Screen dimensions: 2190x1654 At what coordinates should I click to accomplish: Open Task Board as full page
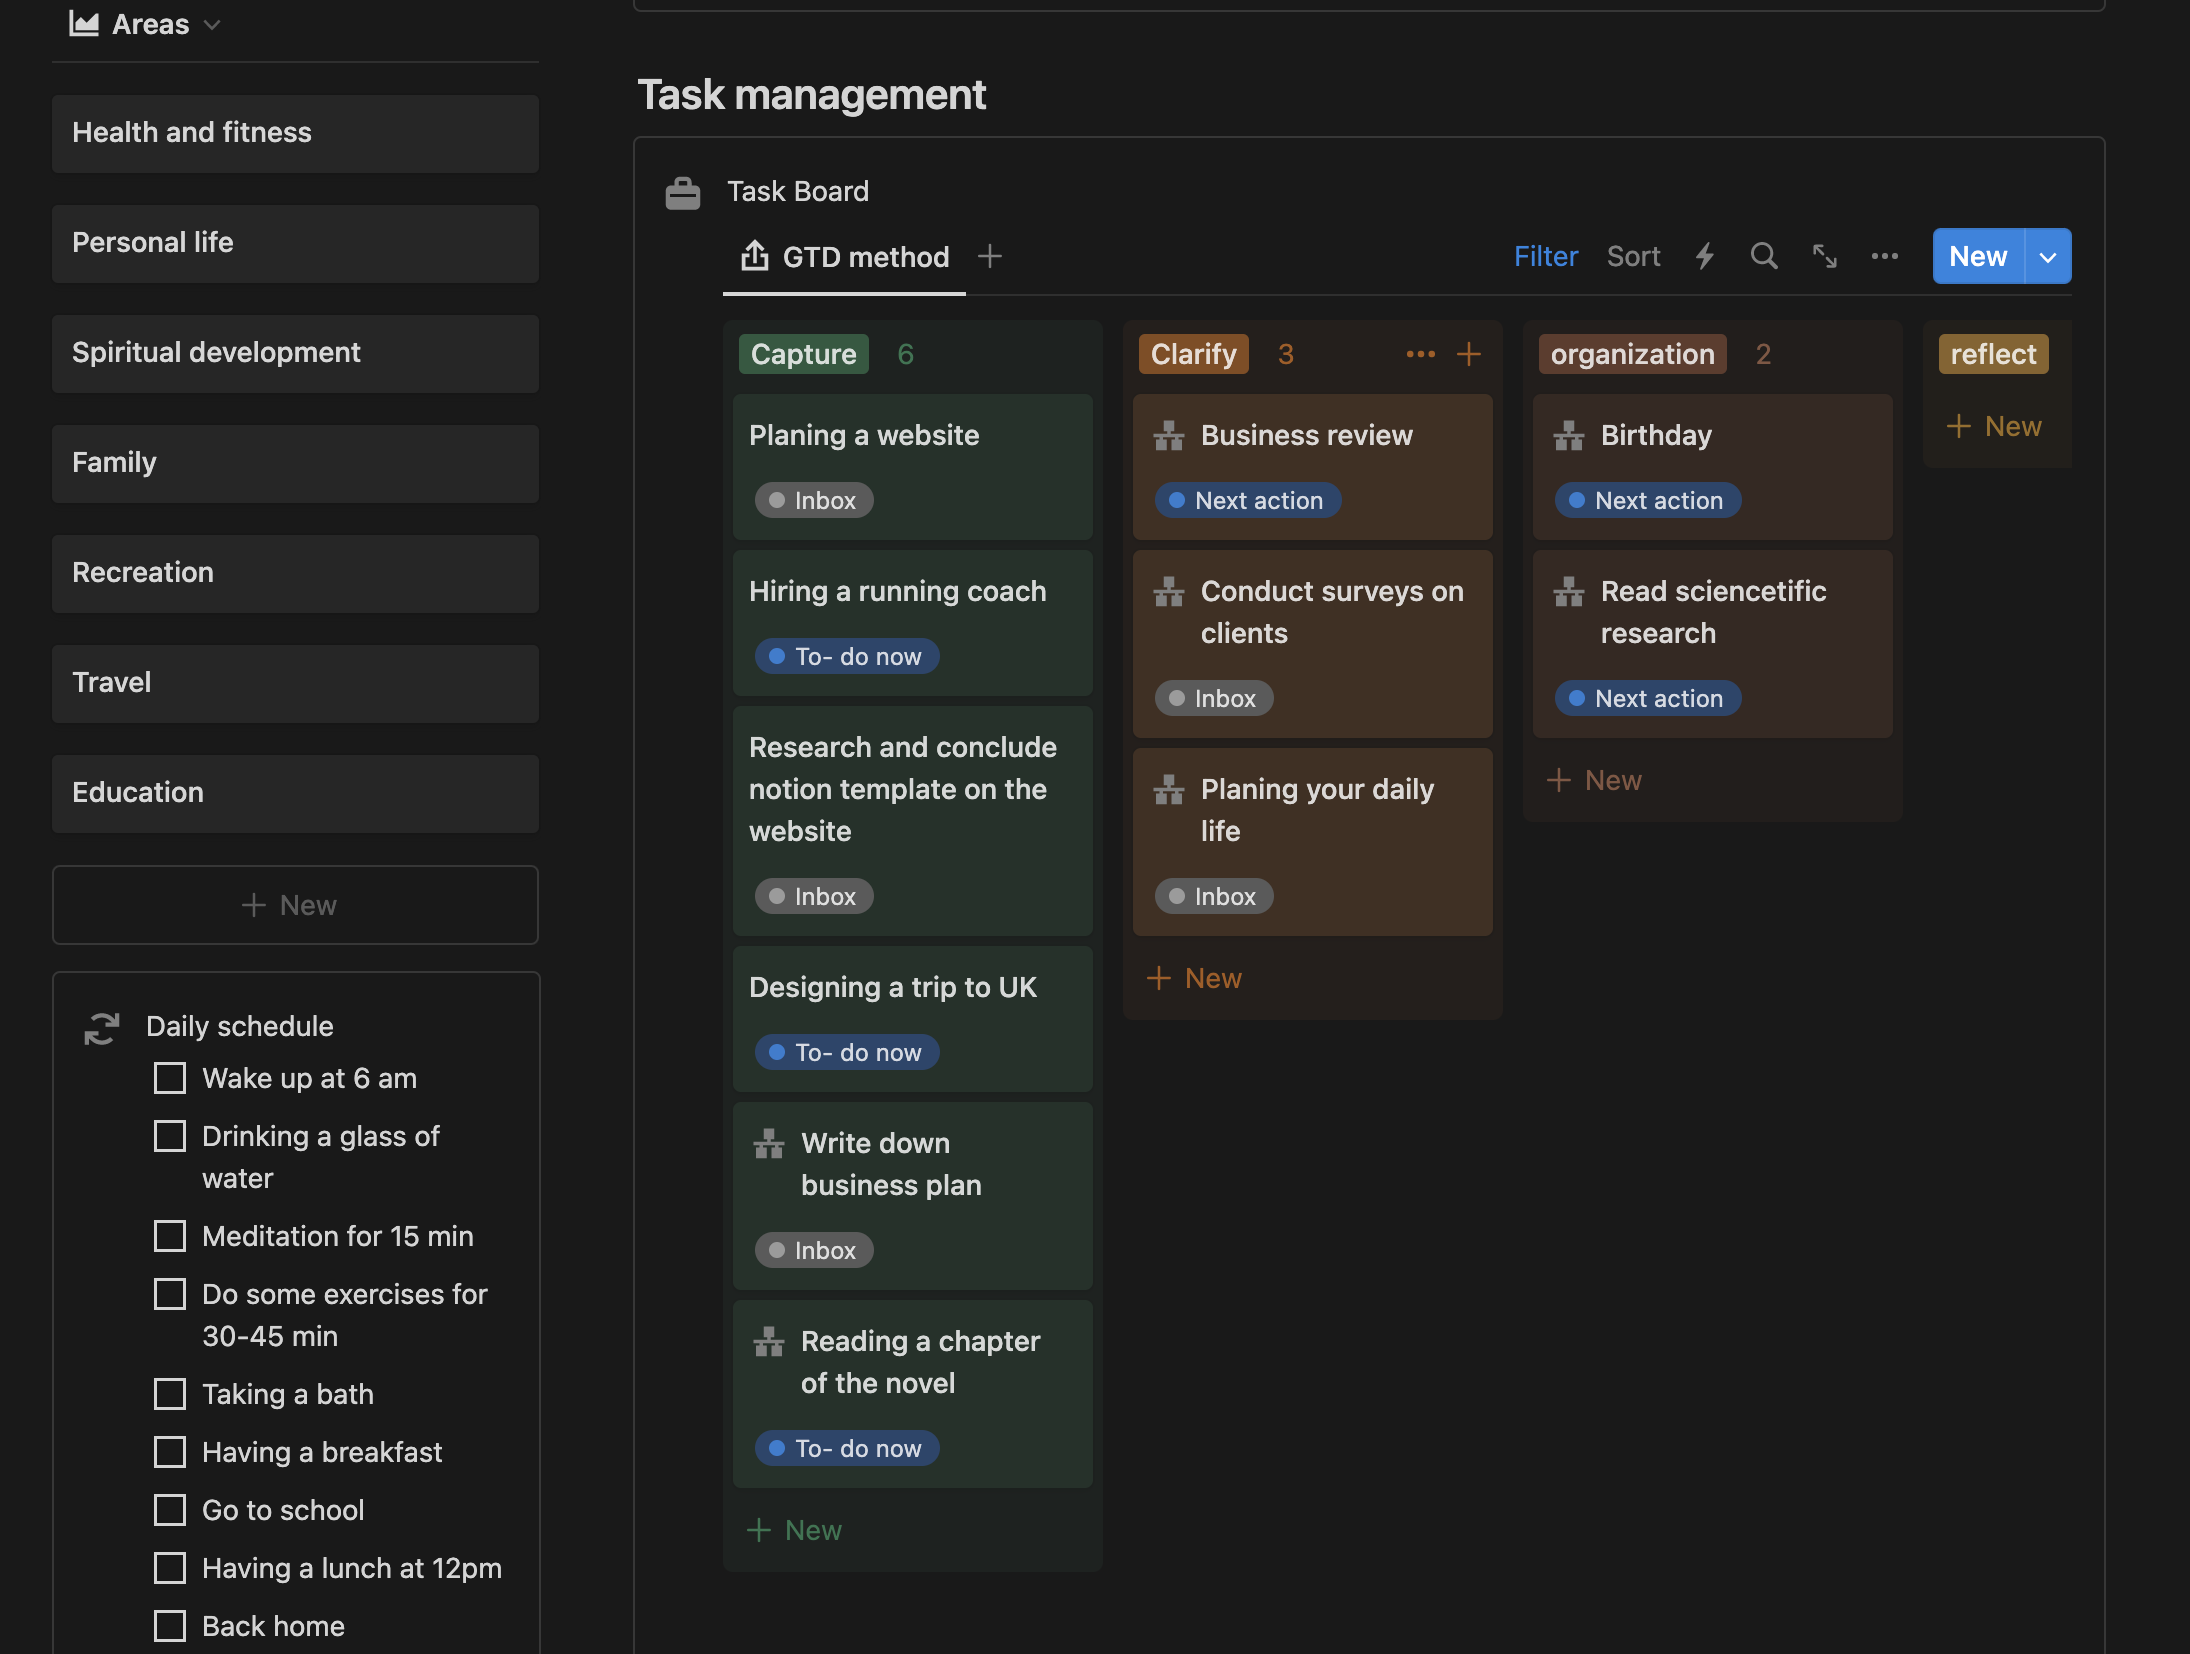click(1825, 256)
